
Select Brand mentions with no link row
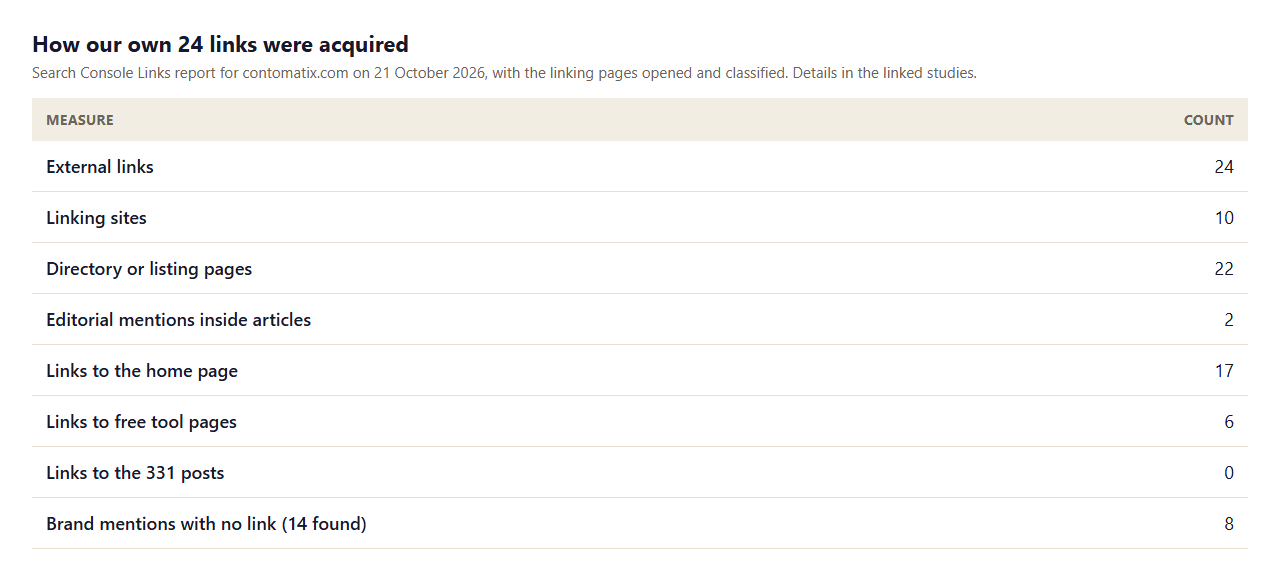pos(640,523)
